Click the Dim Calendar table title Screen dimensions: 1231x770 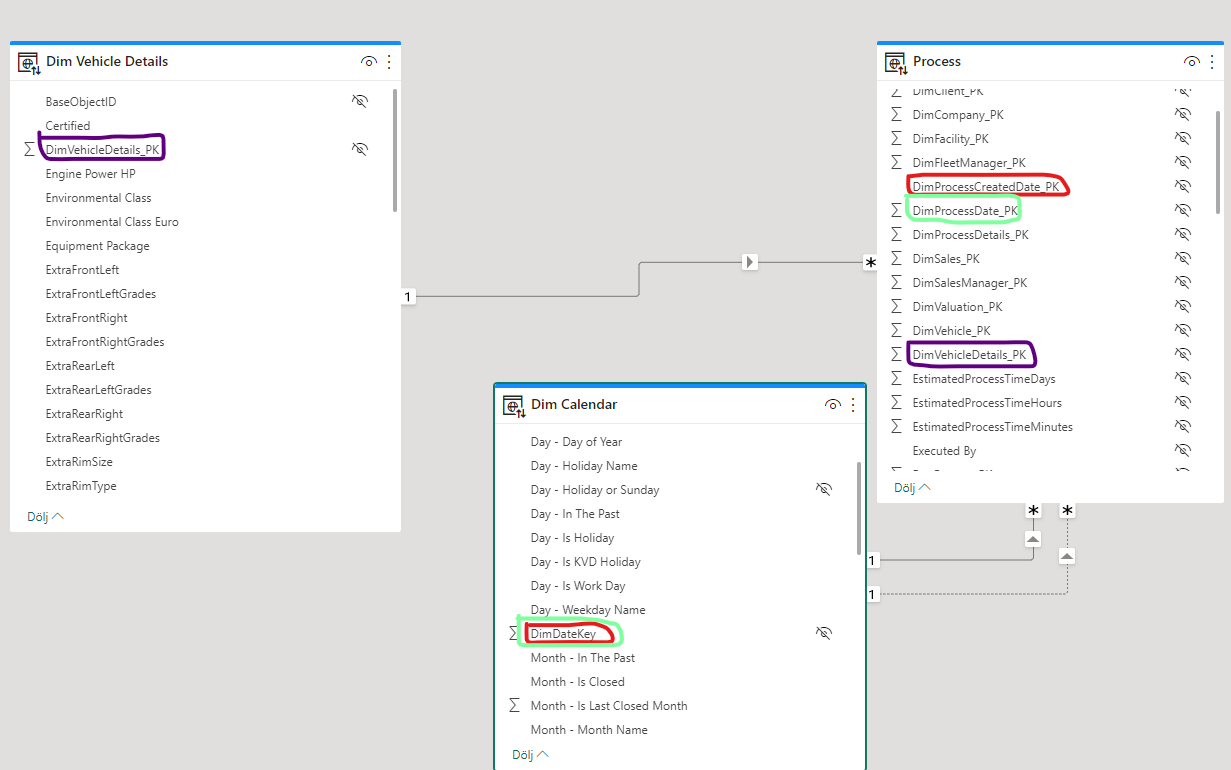574,405
